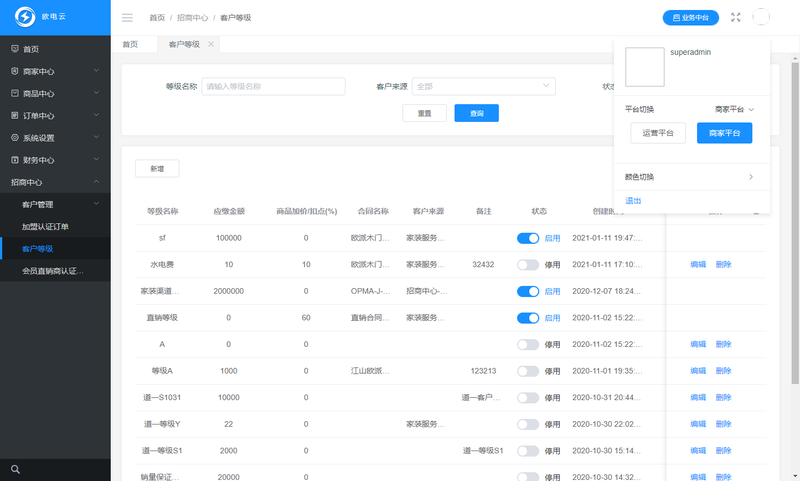Enable the status switch for row 道一等级Y
This screenshot has height=481, width=800.
click(528, 424)
